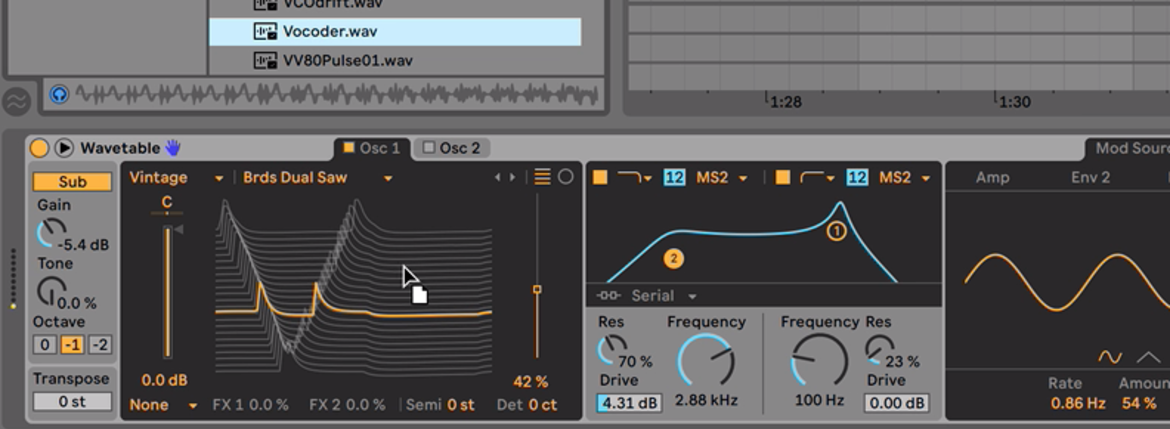
Task: Click filter 1 Drive 4.31 dB field
Action: point(629,404)
